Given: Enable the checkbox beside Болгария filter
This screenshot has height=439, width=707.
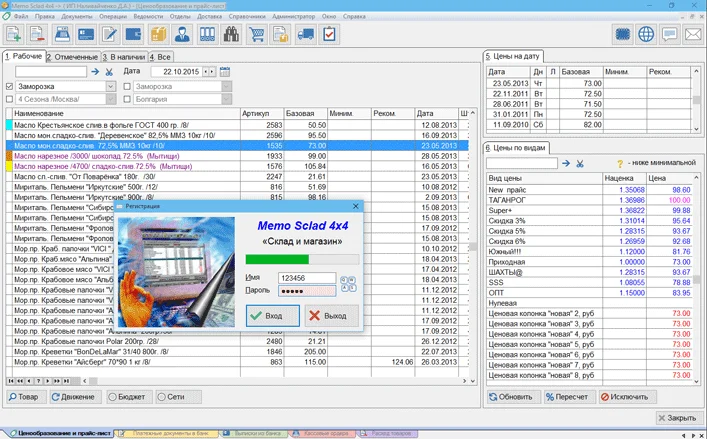Looking at the screenshot, I should pos(127,100).
